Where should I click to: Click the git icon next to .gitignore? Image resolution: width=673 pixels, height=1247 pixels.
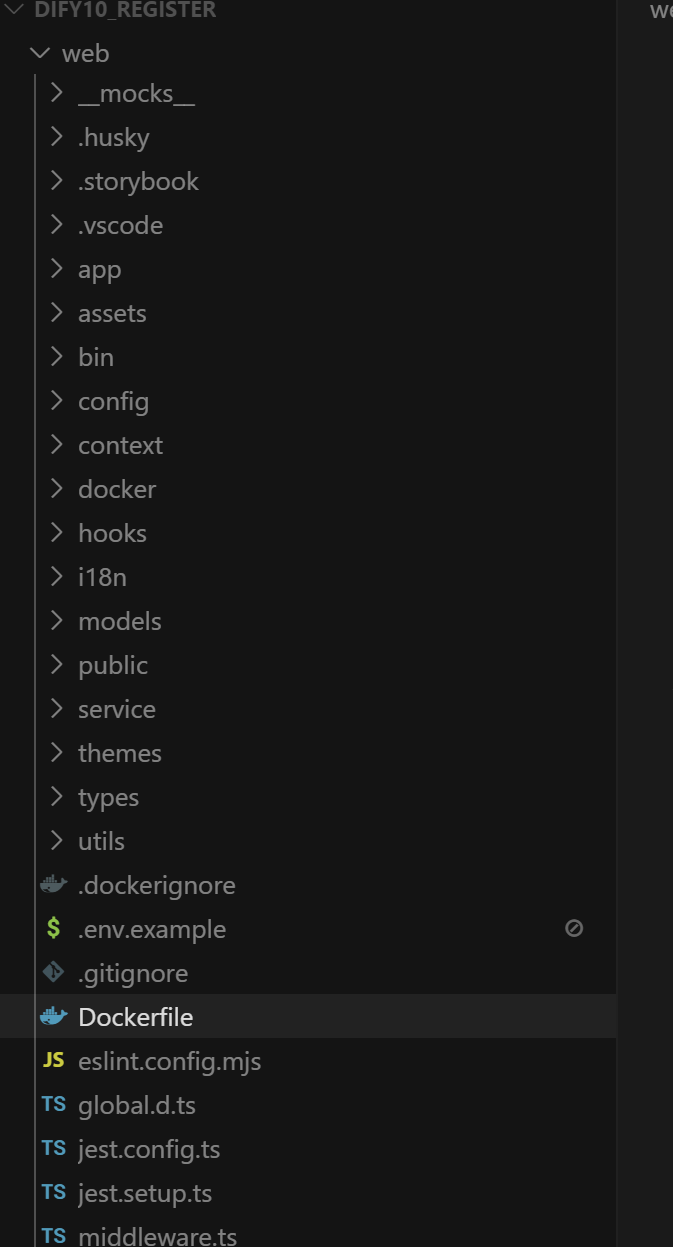tap(53, 973)
